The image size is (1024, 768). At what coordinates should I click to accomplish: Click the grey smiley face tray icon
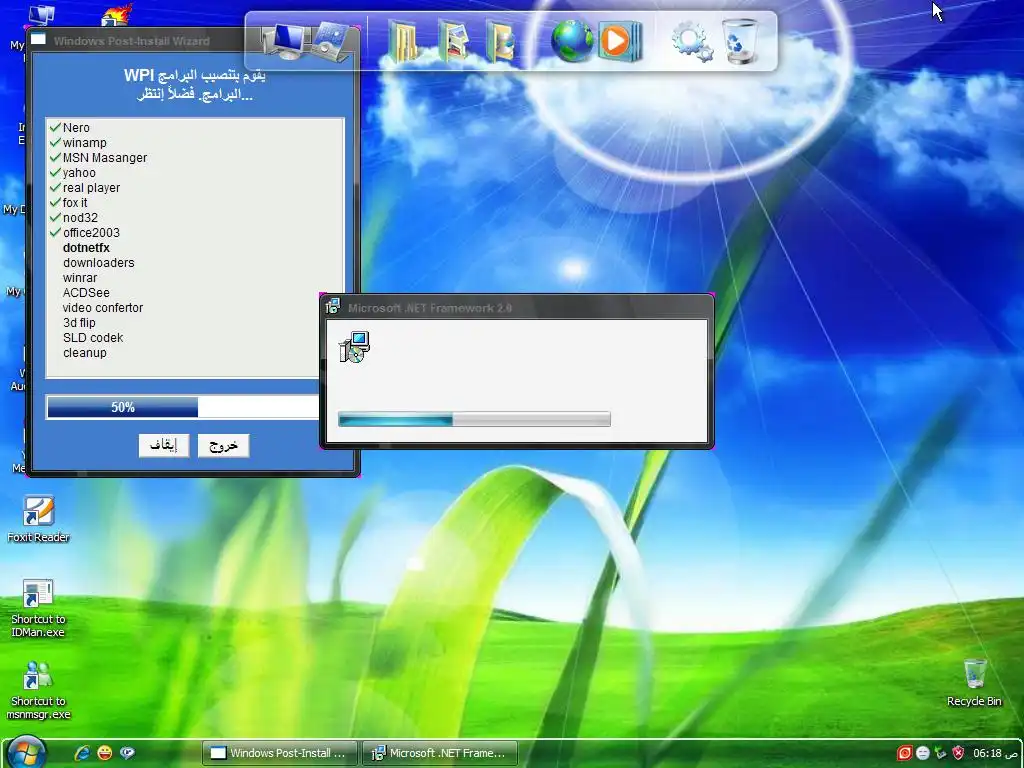[922, 753]
